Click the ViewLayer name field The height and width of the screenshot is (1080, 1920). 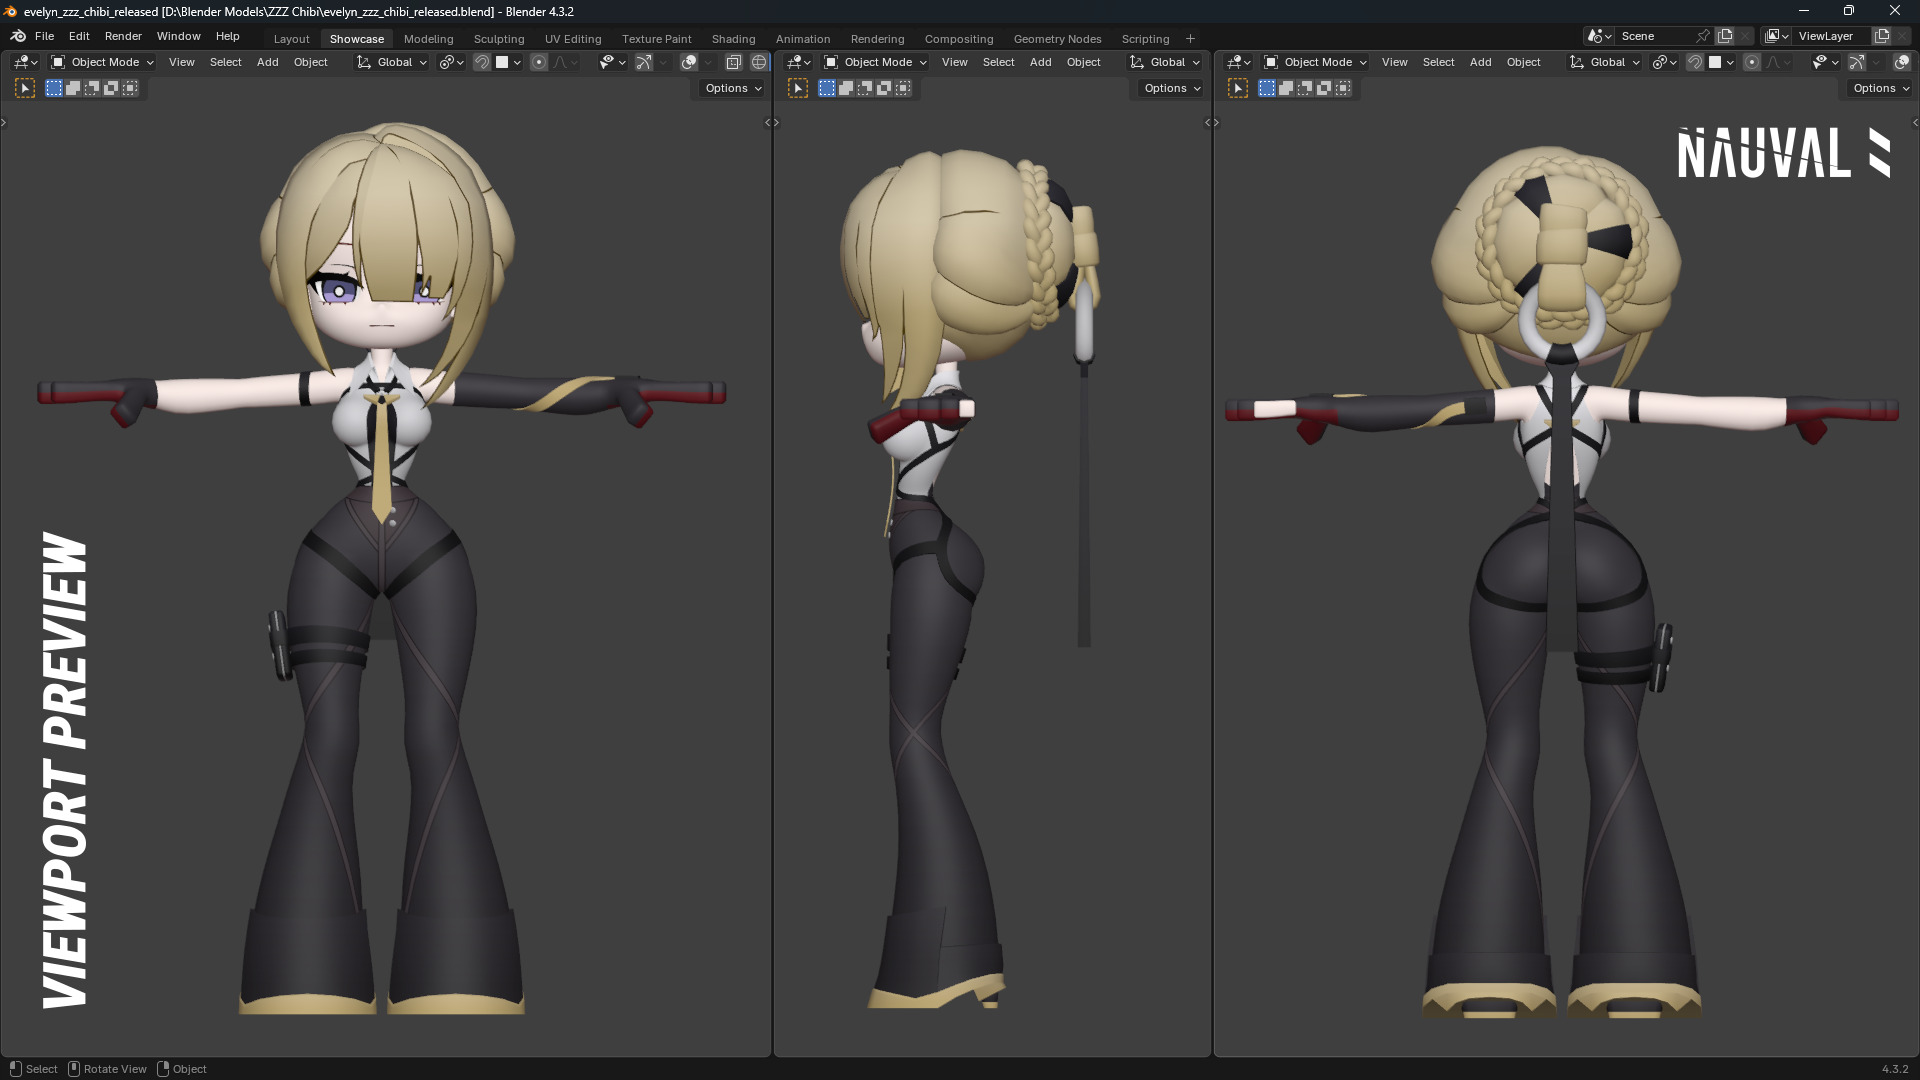click(x=1832, y=36)
